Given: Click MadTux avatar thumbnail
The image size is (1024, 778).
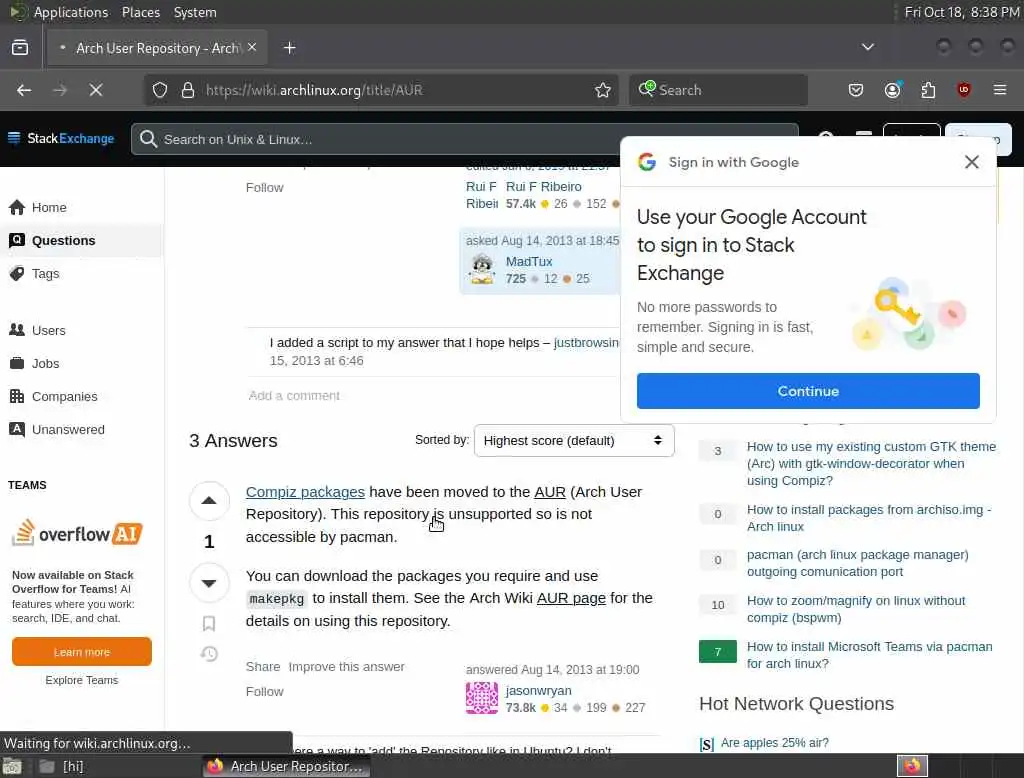Looking at the screenshot, I should (482, 269).
